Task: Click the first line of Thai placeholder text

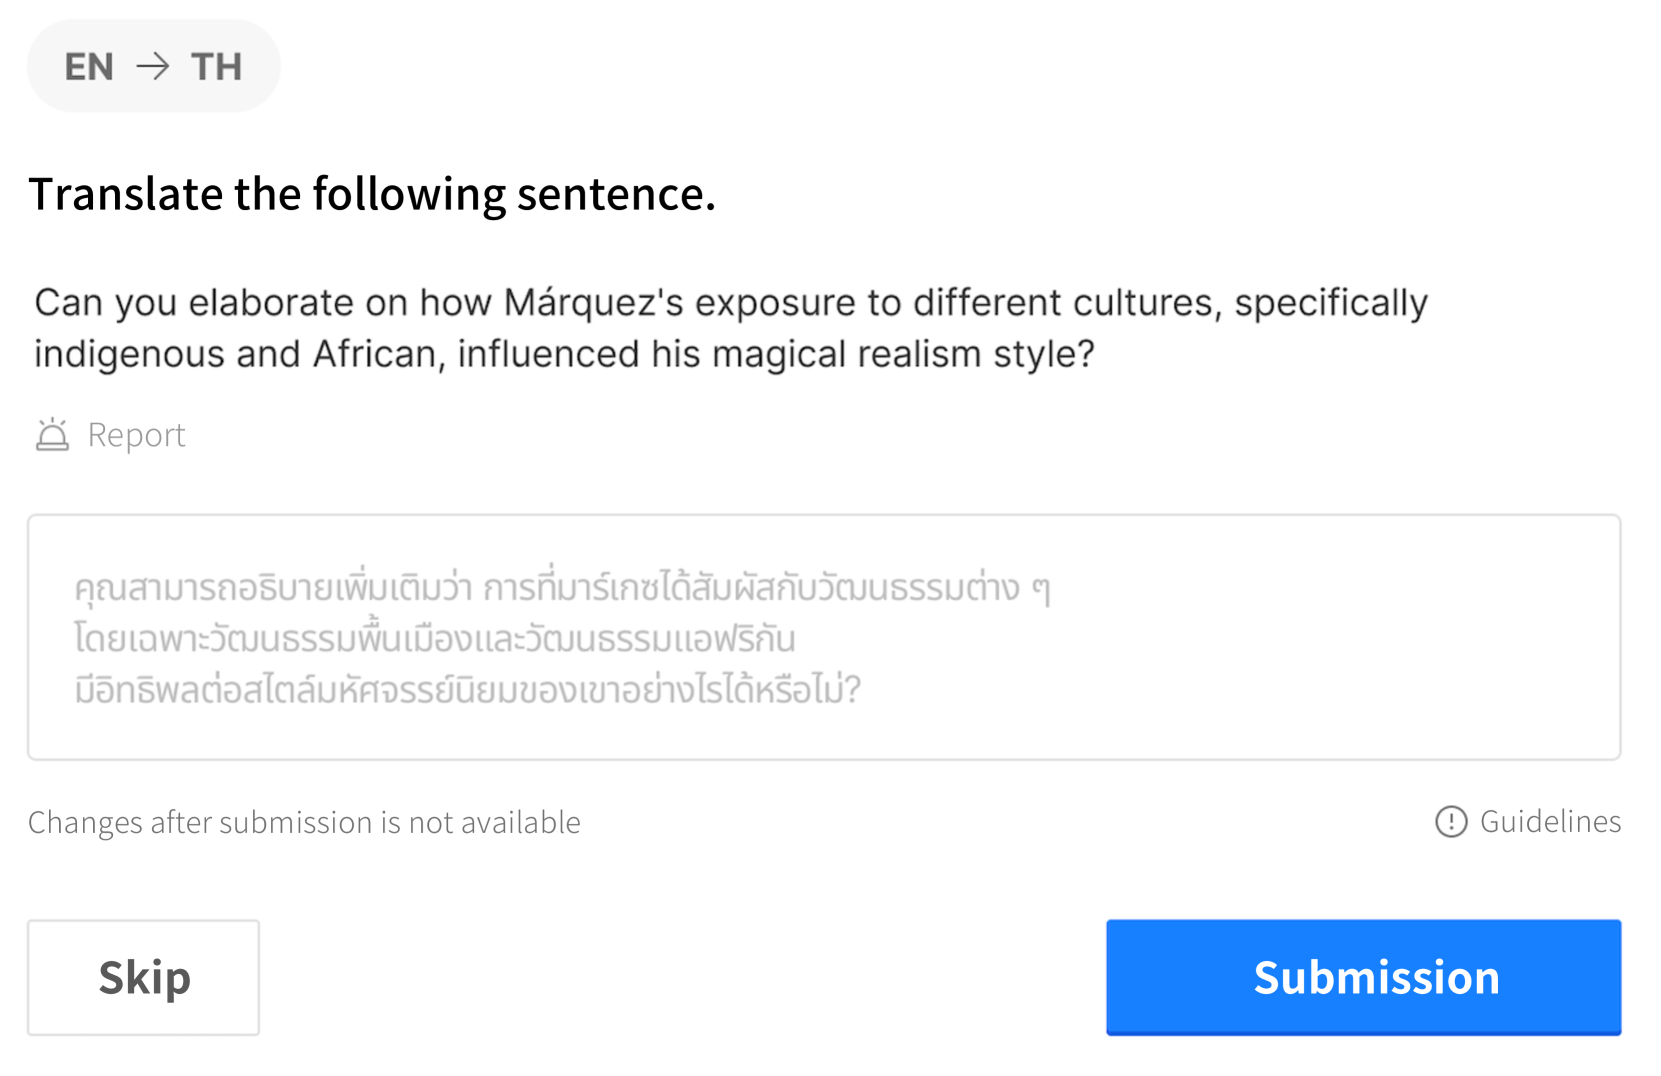Action: pos(562,588)
